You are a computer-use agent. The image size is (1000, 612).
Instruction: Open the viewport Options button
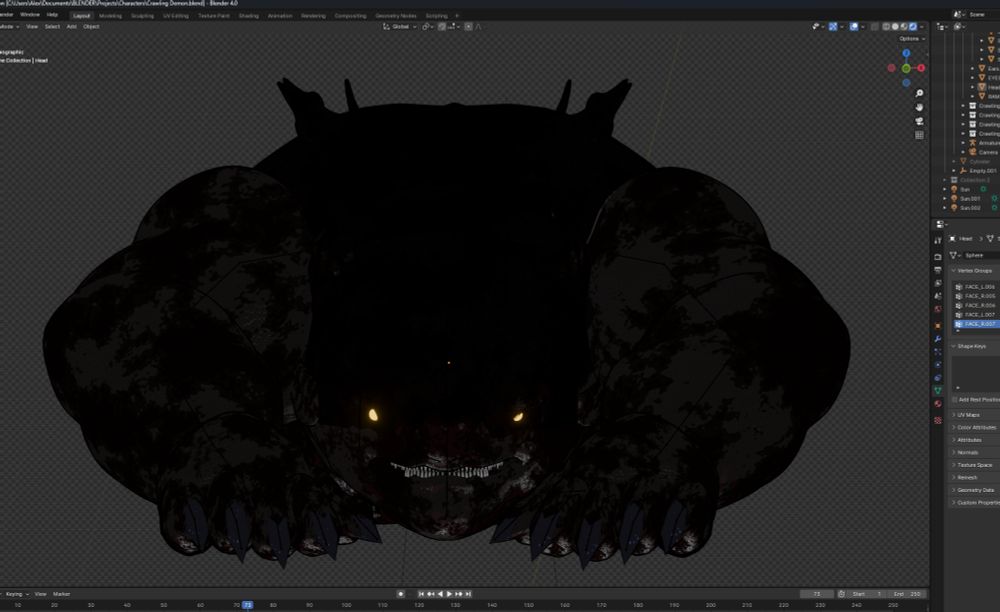pyautogui.click(x=910, y=39)
